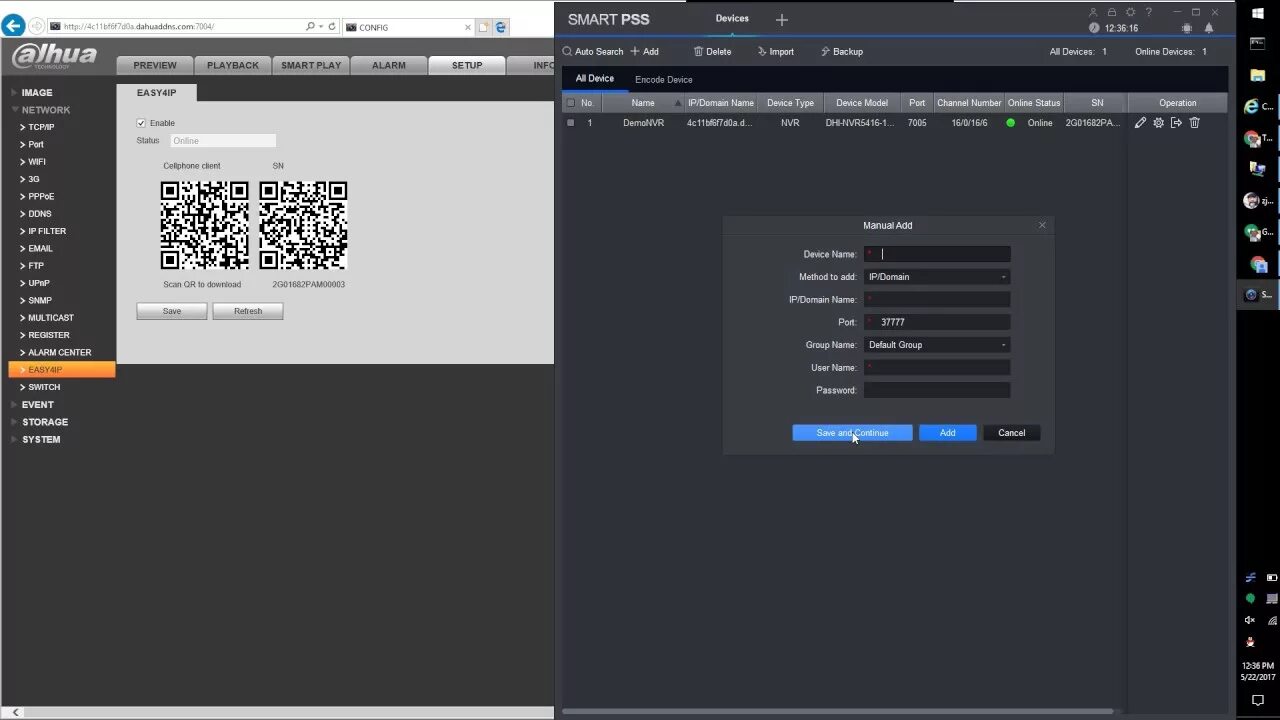1280x720 pixels.
Task: Select the All Device tab
Action: click(x=595, y=78)
